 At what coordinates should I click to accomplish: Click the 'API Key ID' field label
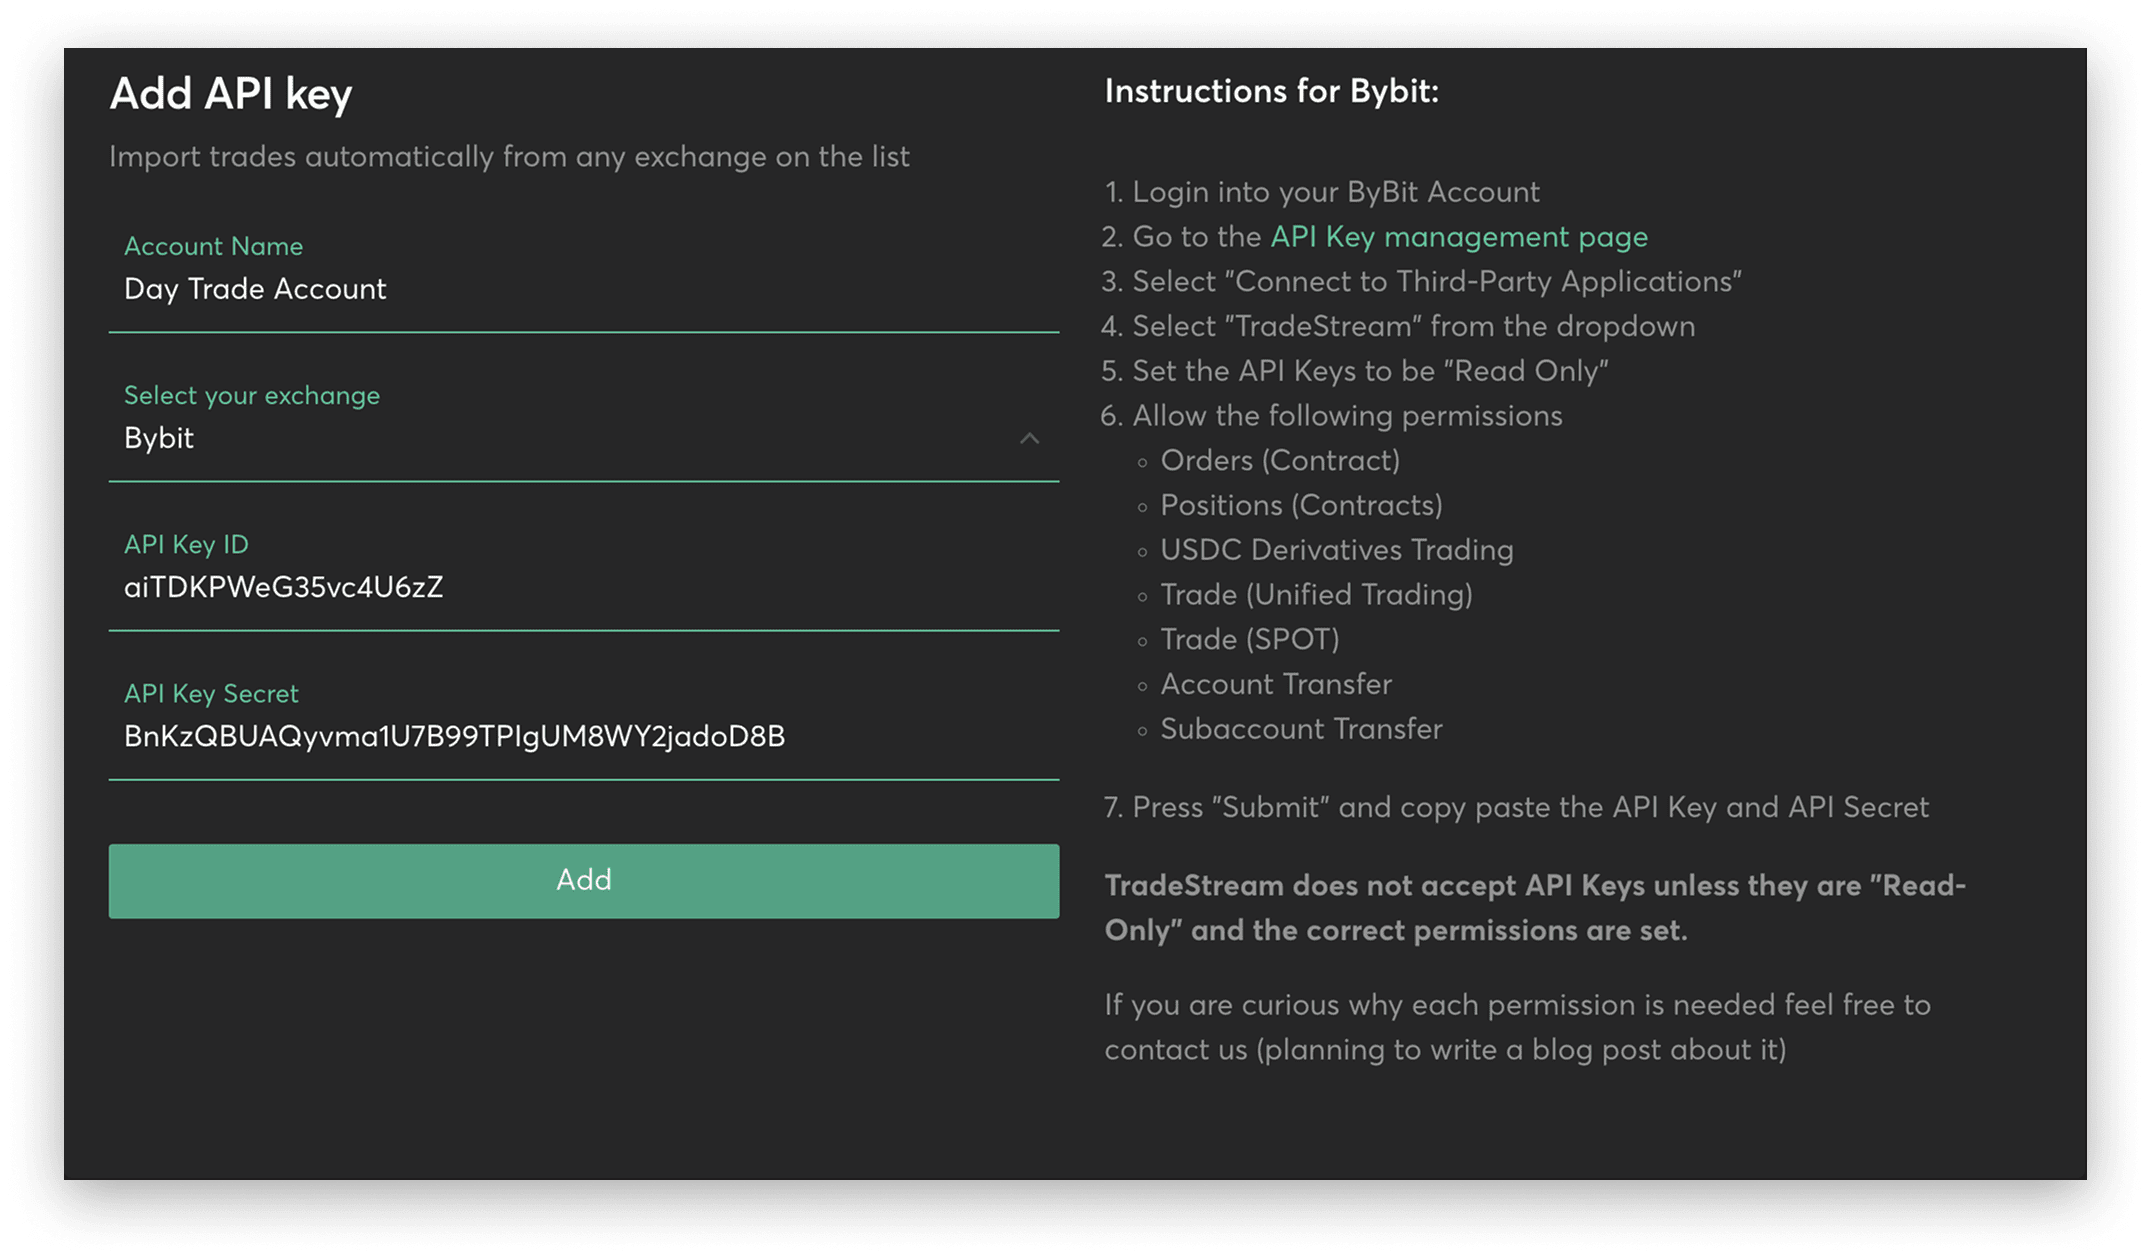186,544
